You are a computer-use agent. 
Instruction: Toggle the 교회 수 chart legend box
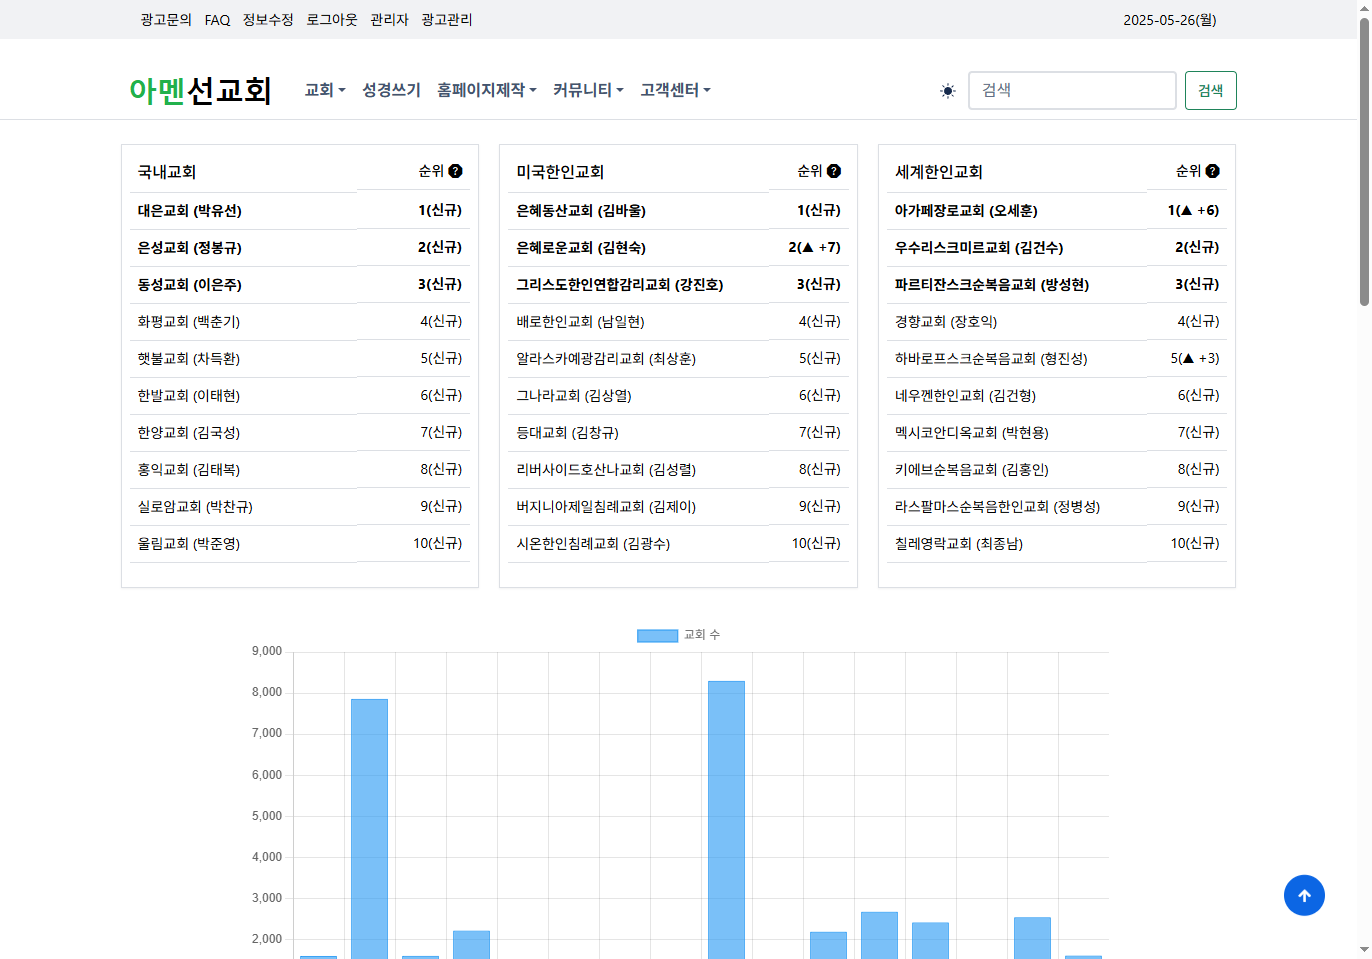(657, 635)
